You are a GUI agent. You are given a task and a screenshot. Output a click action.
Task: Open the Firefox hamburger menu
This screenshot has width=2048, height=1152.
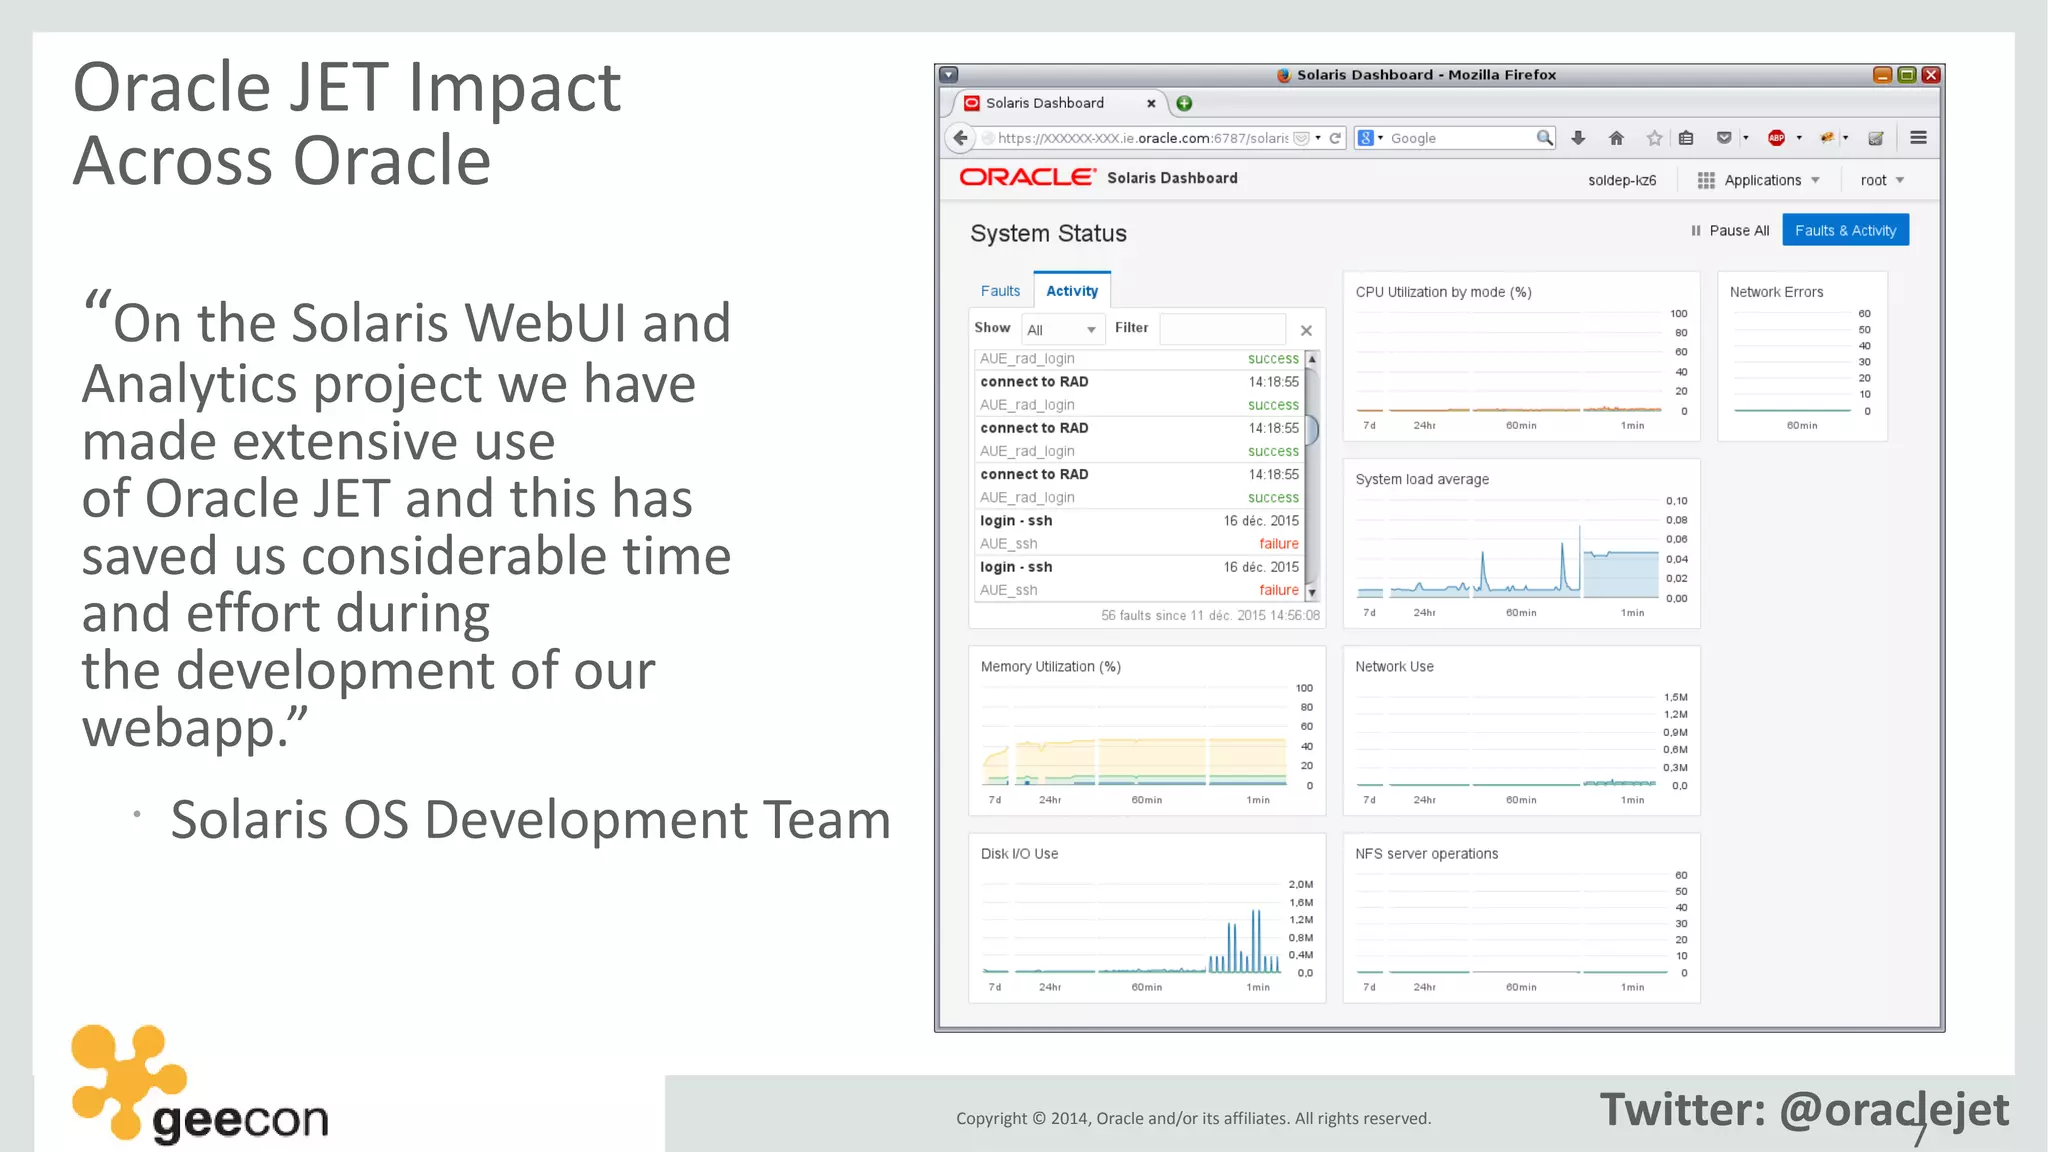click(1918, 138)
